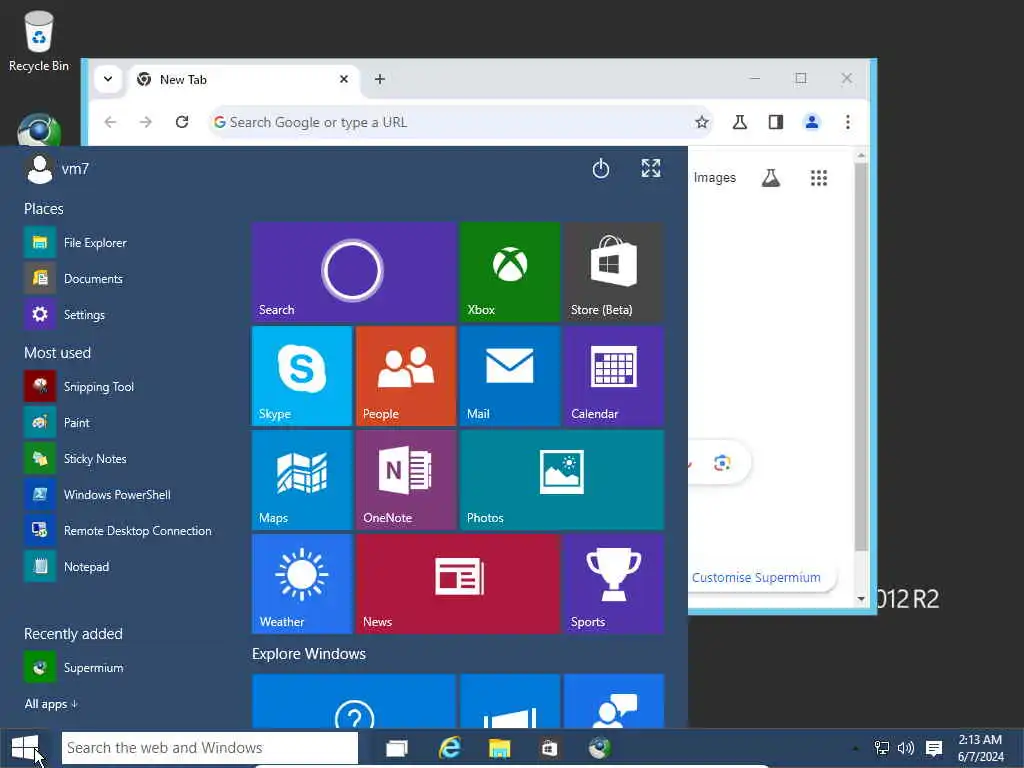Open Task View on taskbar
This screenshot has width=1024, height=768.
click(396, 748)
